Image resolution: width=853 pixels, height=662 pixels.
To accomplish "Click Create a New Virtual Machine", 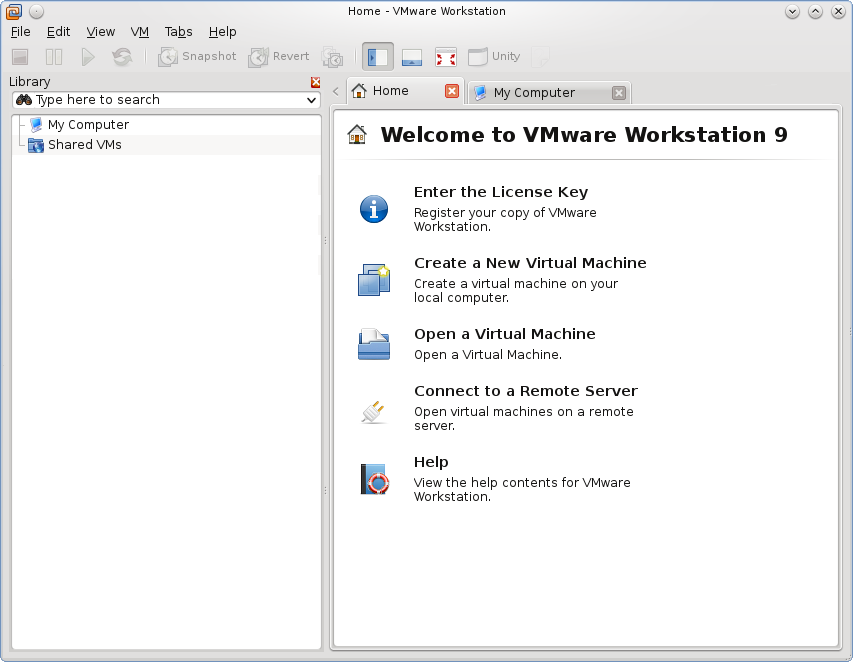I will 530,263.
